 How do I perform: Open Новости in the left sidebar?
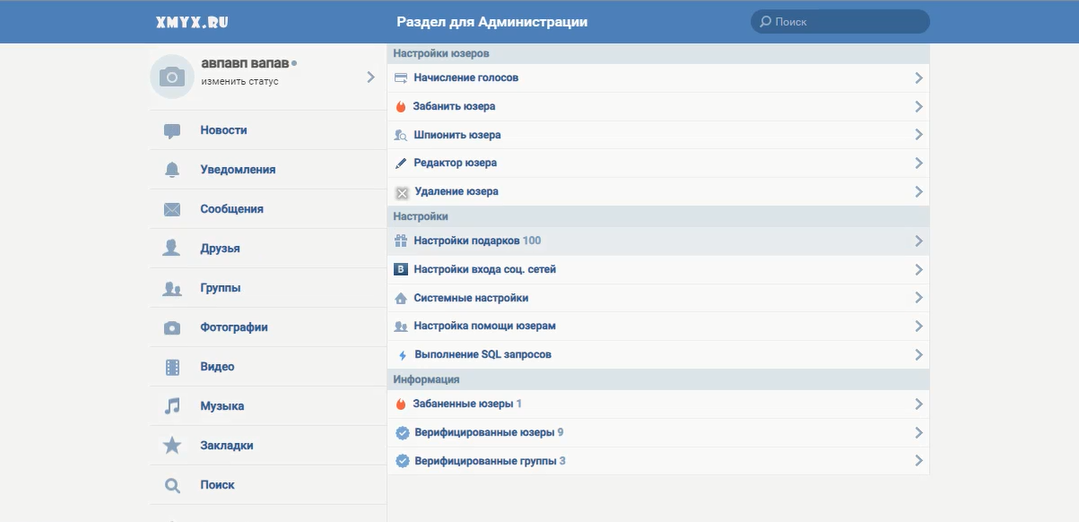223,130
